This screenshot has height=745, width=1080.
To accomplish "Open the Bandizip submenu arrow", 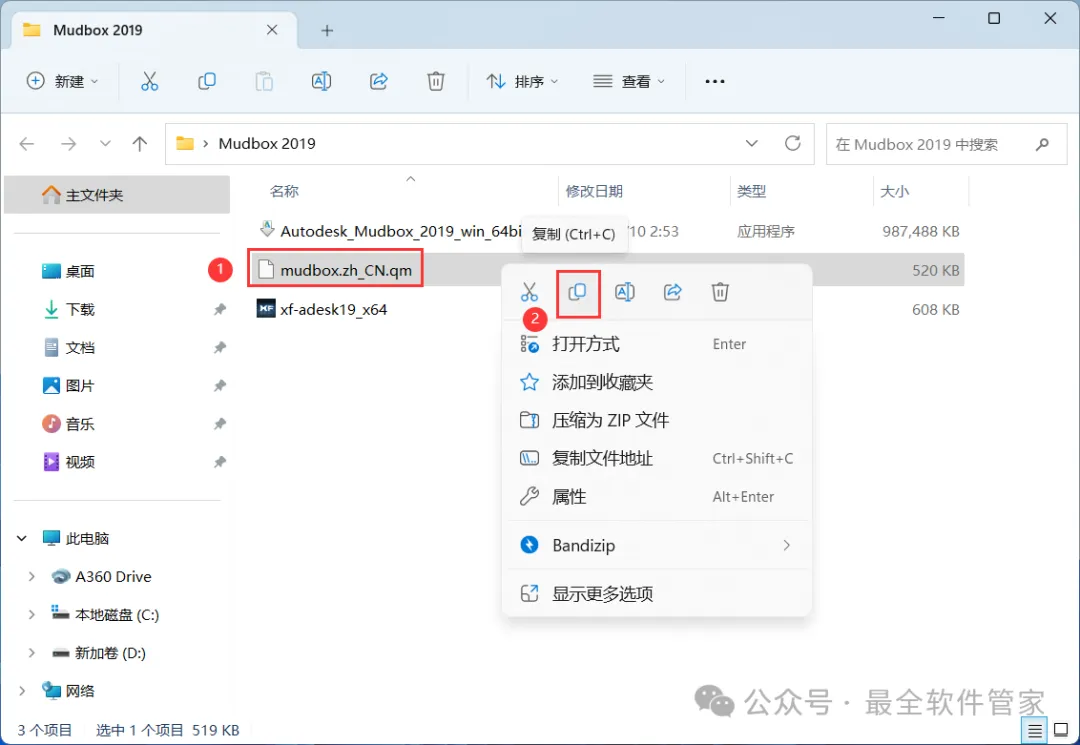I will tap(787, 545).
